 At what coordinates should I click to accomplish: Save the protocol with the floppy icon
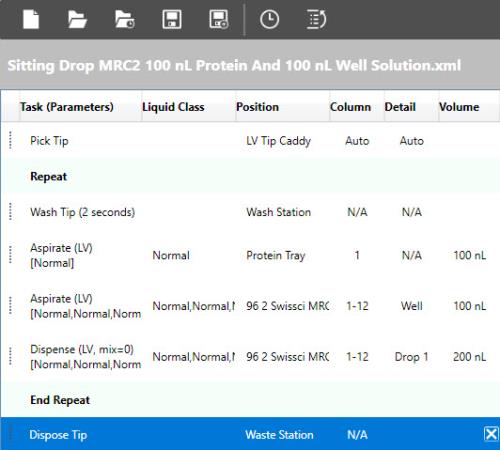172,19
